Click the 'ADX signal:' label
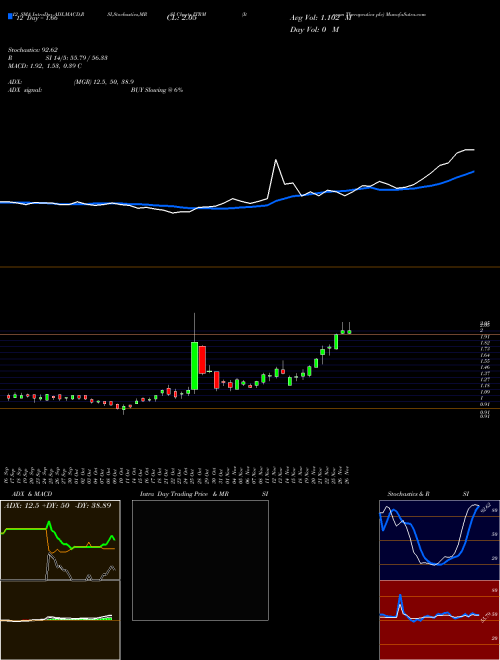This screenshot has height=660, width=500. point(25,90)
